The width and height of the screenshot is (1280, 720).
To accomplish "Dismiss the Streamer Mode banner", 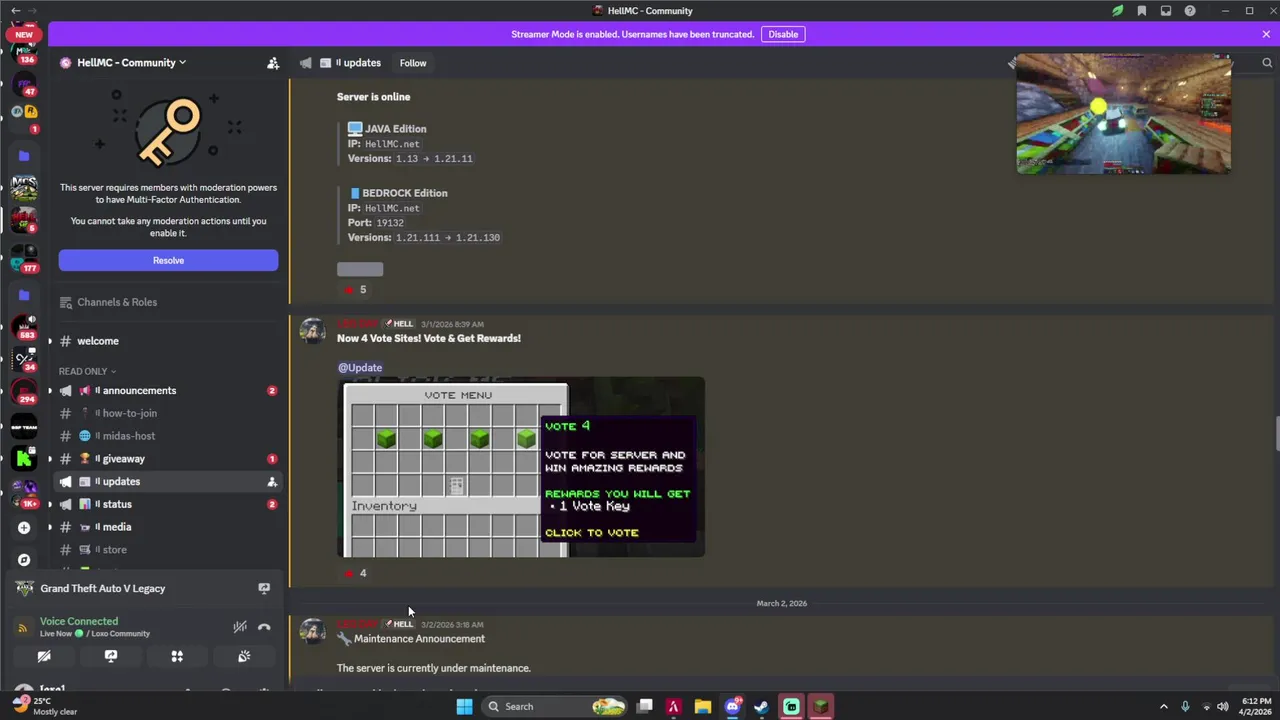I will click(1266, 34).
